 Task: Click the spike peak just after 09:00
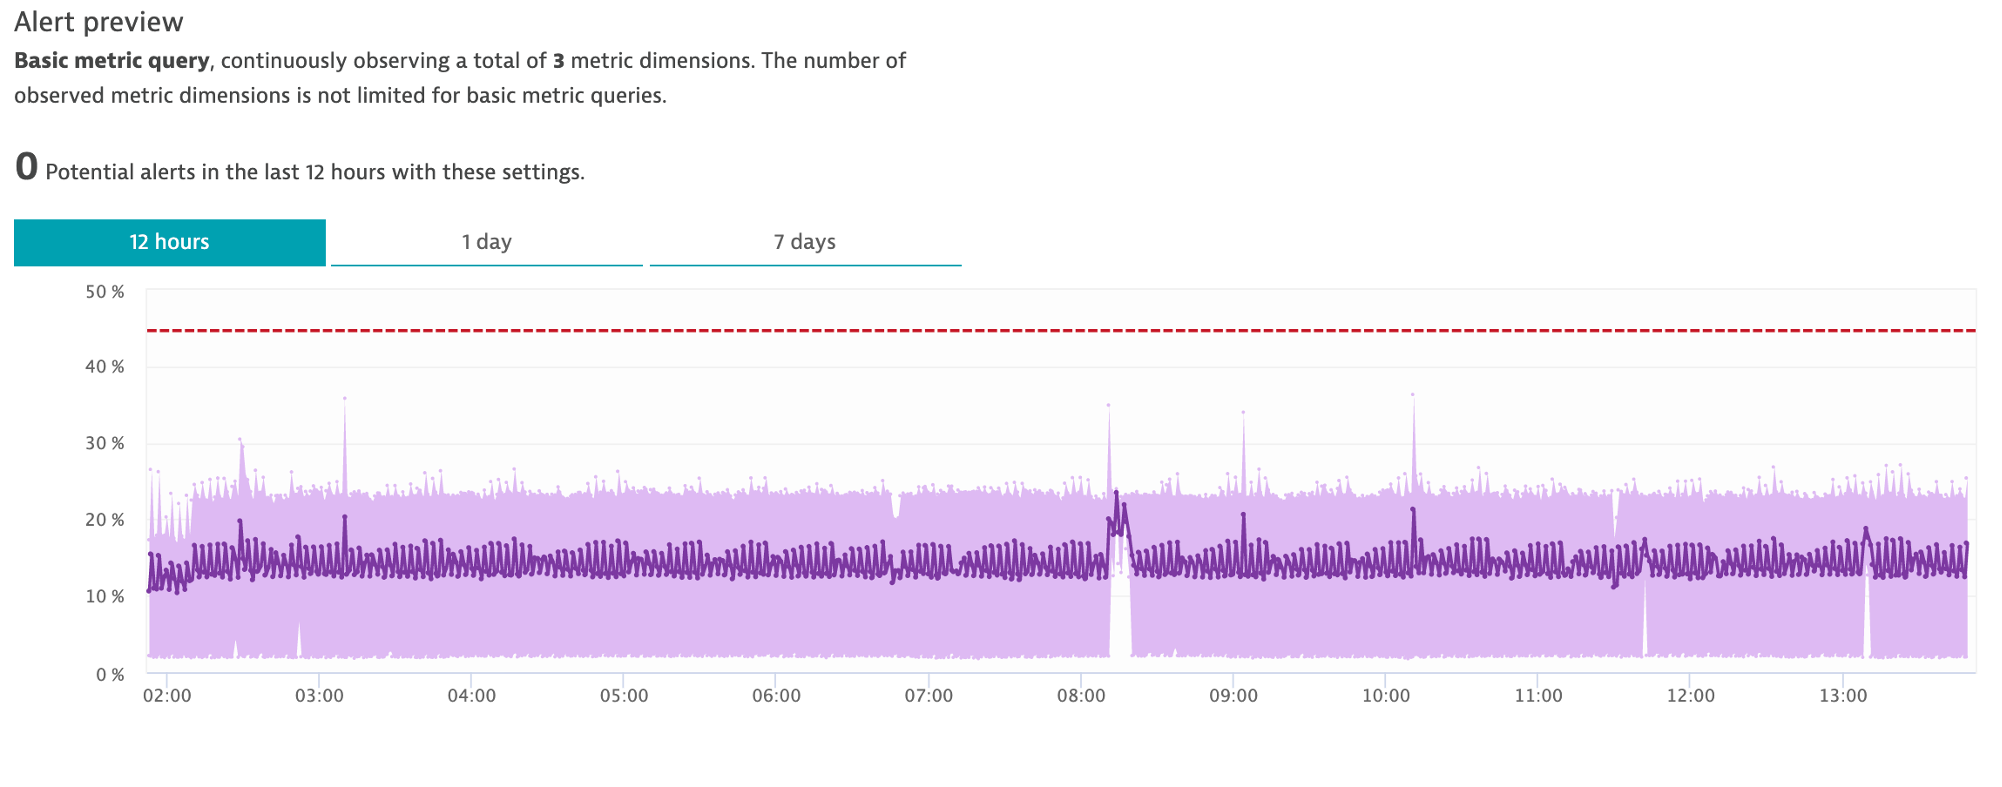[1243, 414]
